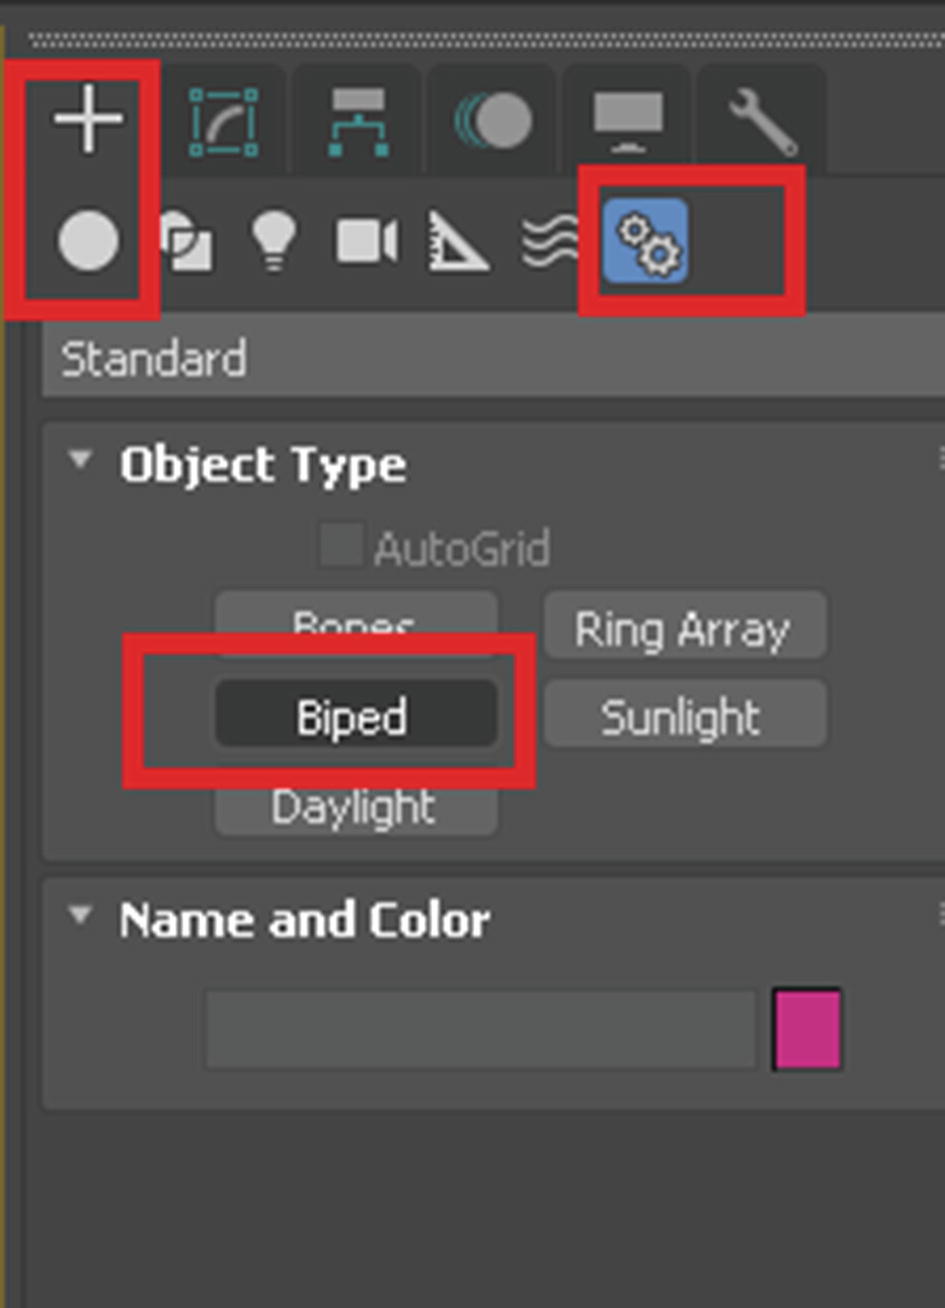Open the magenta object color swatch

pyautogui.click(x=807, y=1029)
